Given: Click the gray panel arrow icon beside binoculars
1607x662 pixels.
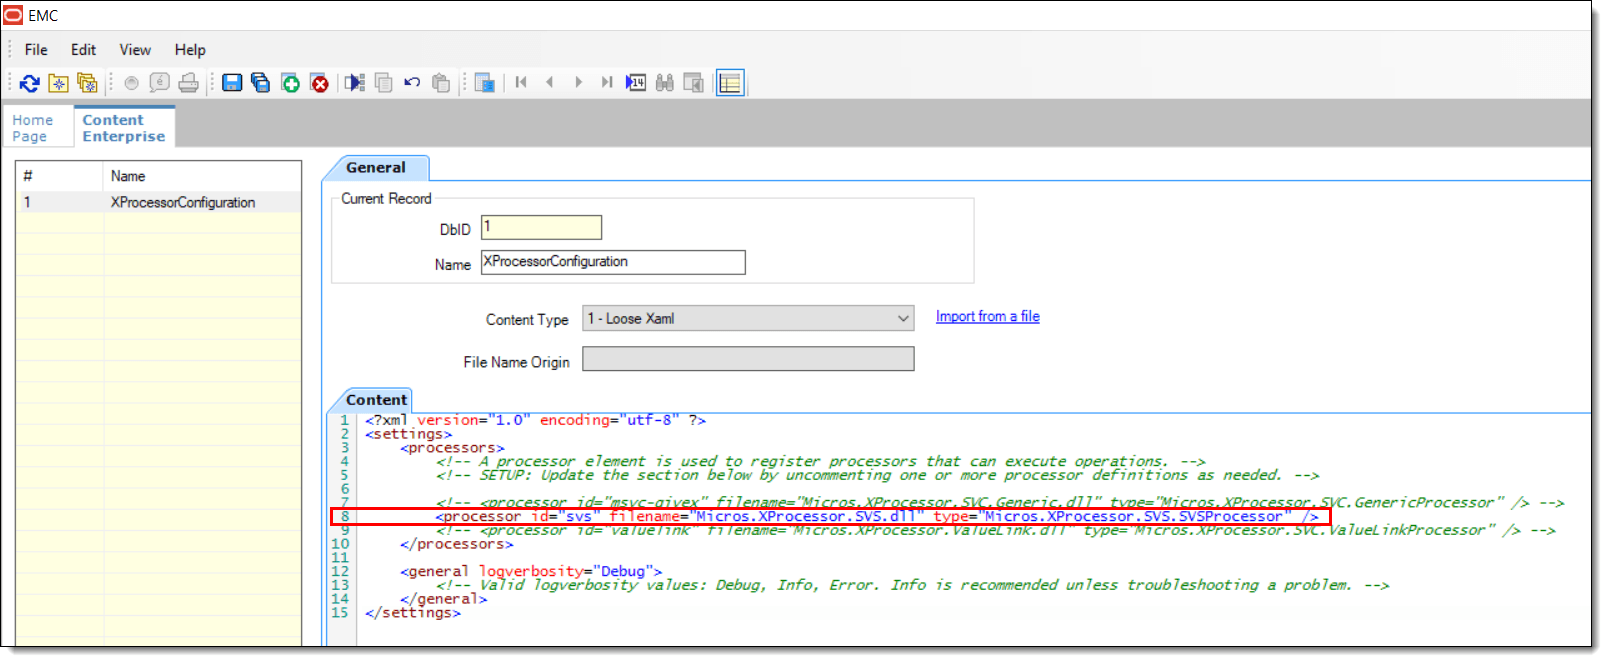Looking at the screenshot, I should [x=693, y=83].
